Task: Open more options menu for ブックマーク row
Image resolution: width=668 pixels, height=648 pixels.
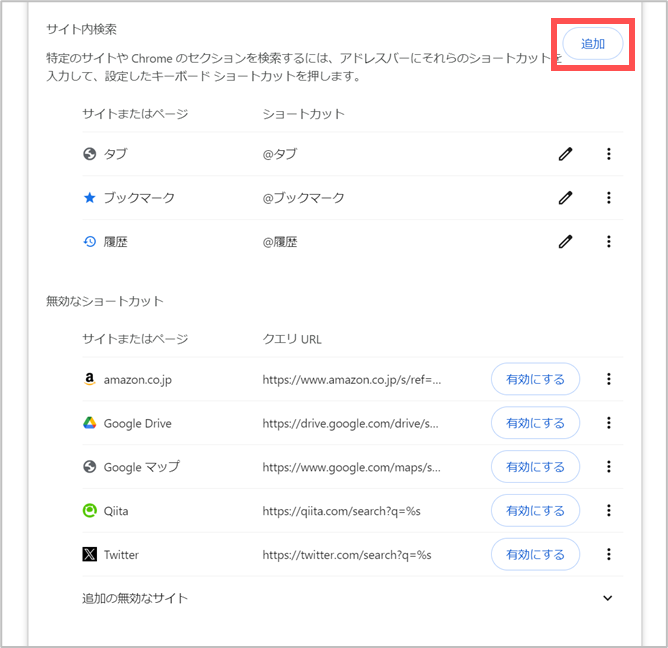Action: tap(609, 198)
